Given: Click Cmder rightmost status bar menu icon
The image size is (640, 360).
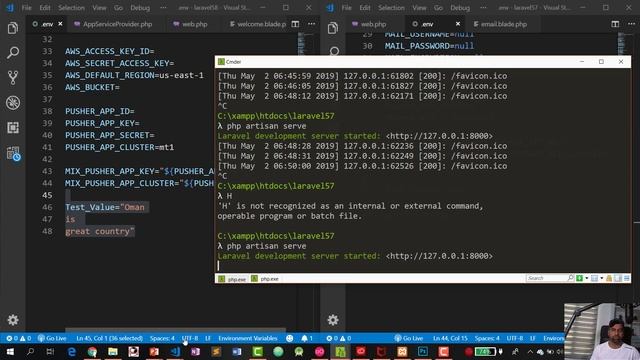Looking at the screenshot, I should [x=627, y=278].
